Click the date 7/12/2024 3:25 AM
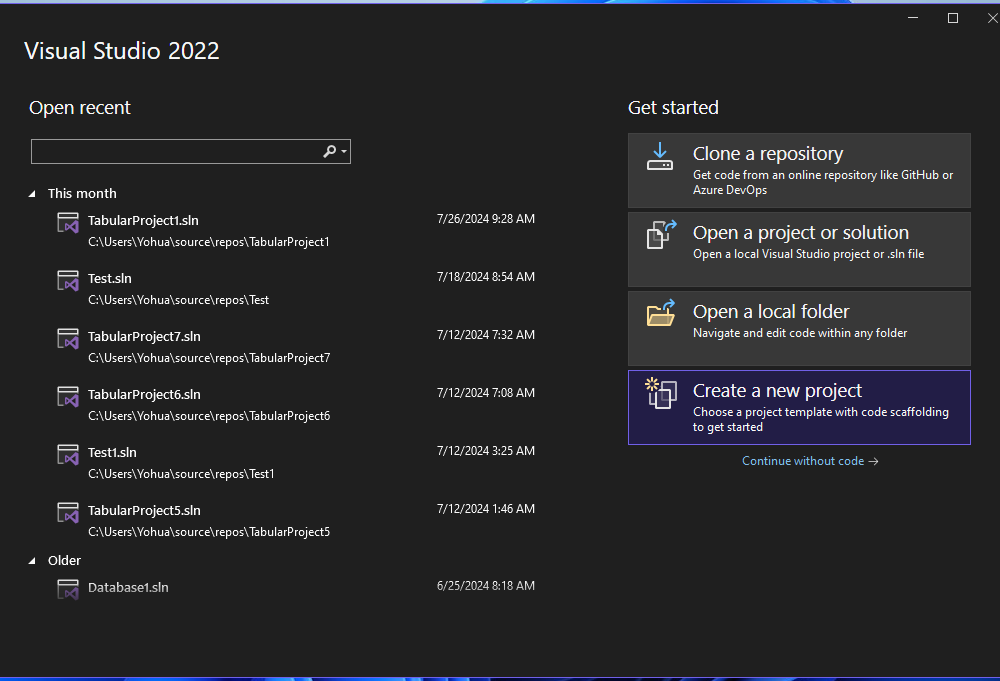The height and width of the screenshot is (681, 1000). [486, 451]
